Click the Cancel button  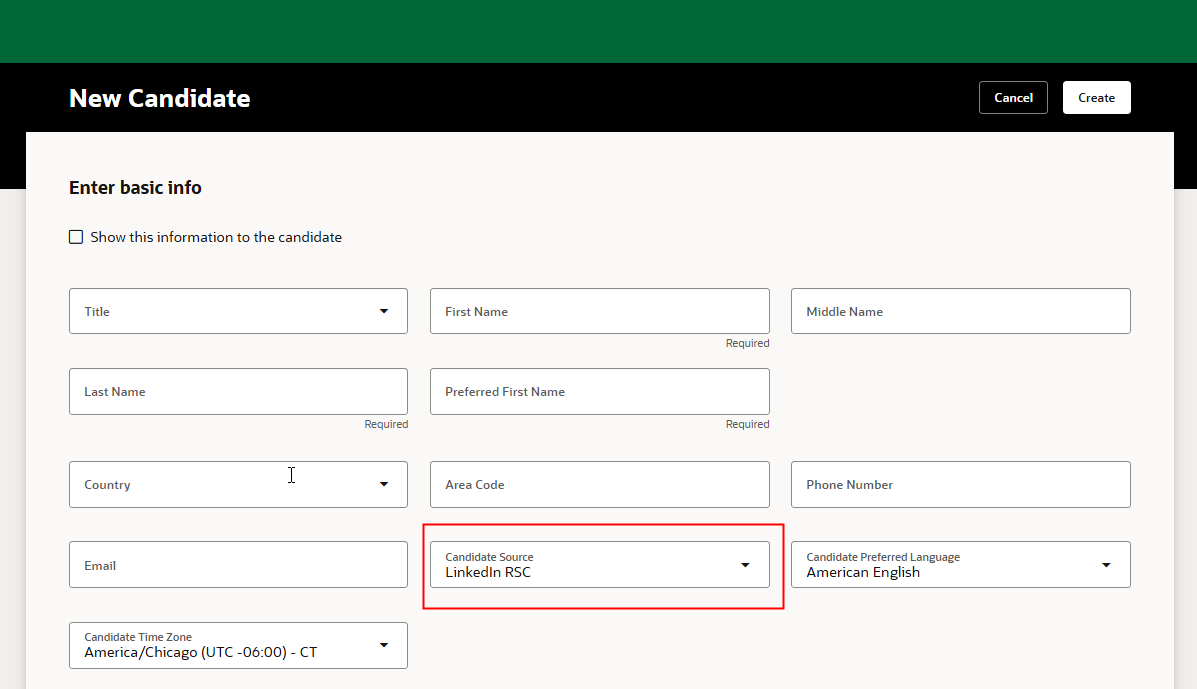tap(1013, 98)
